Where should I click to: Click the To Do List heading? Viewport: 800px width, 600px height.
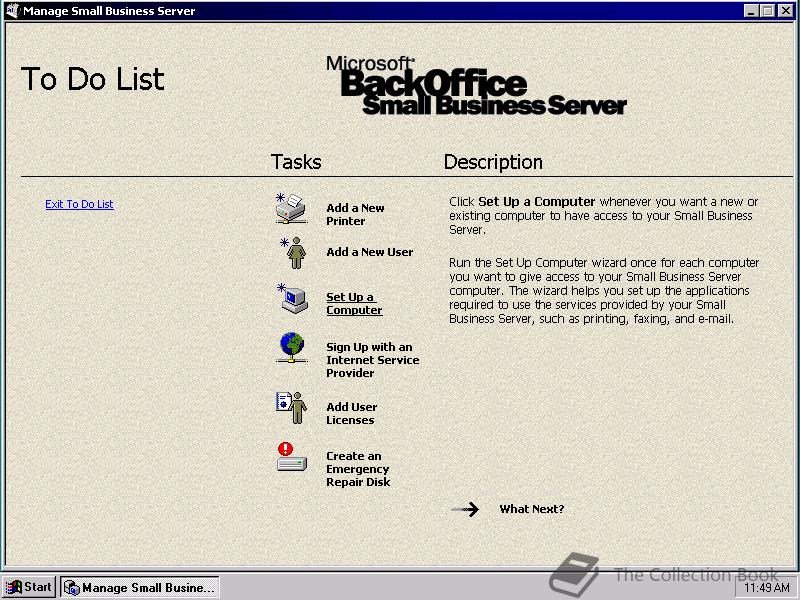[93, 79]
